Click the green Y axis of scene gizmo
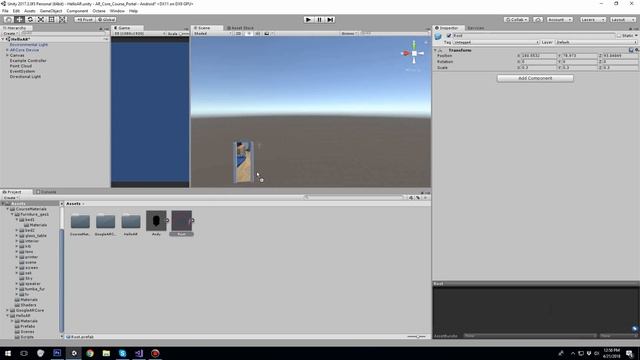 (x=414, y=44)
